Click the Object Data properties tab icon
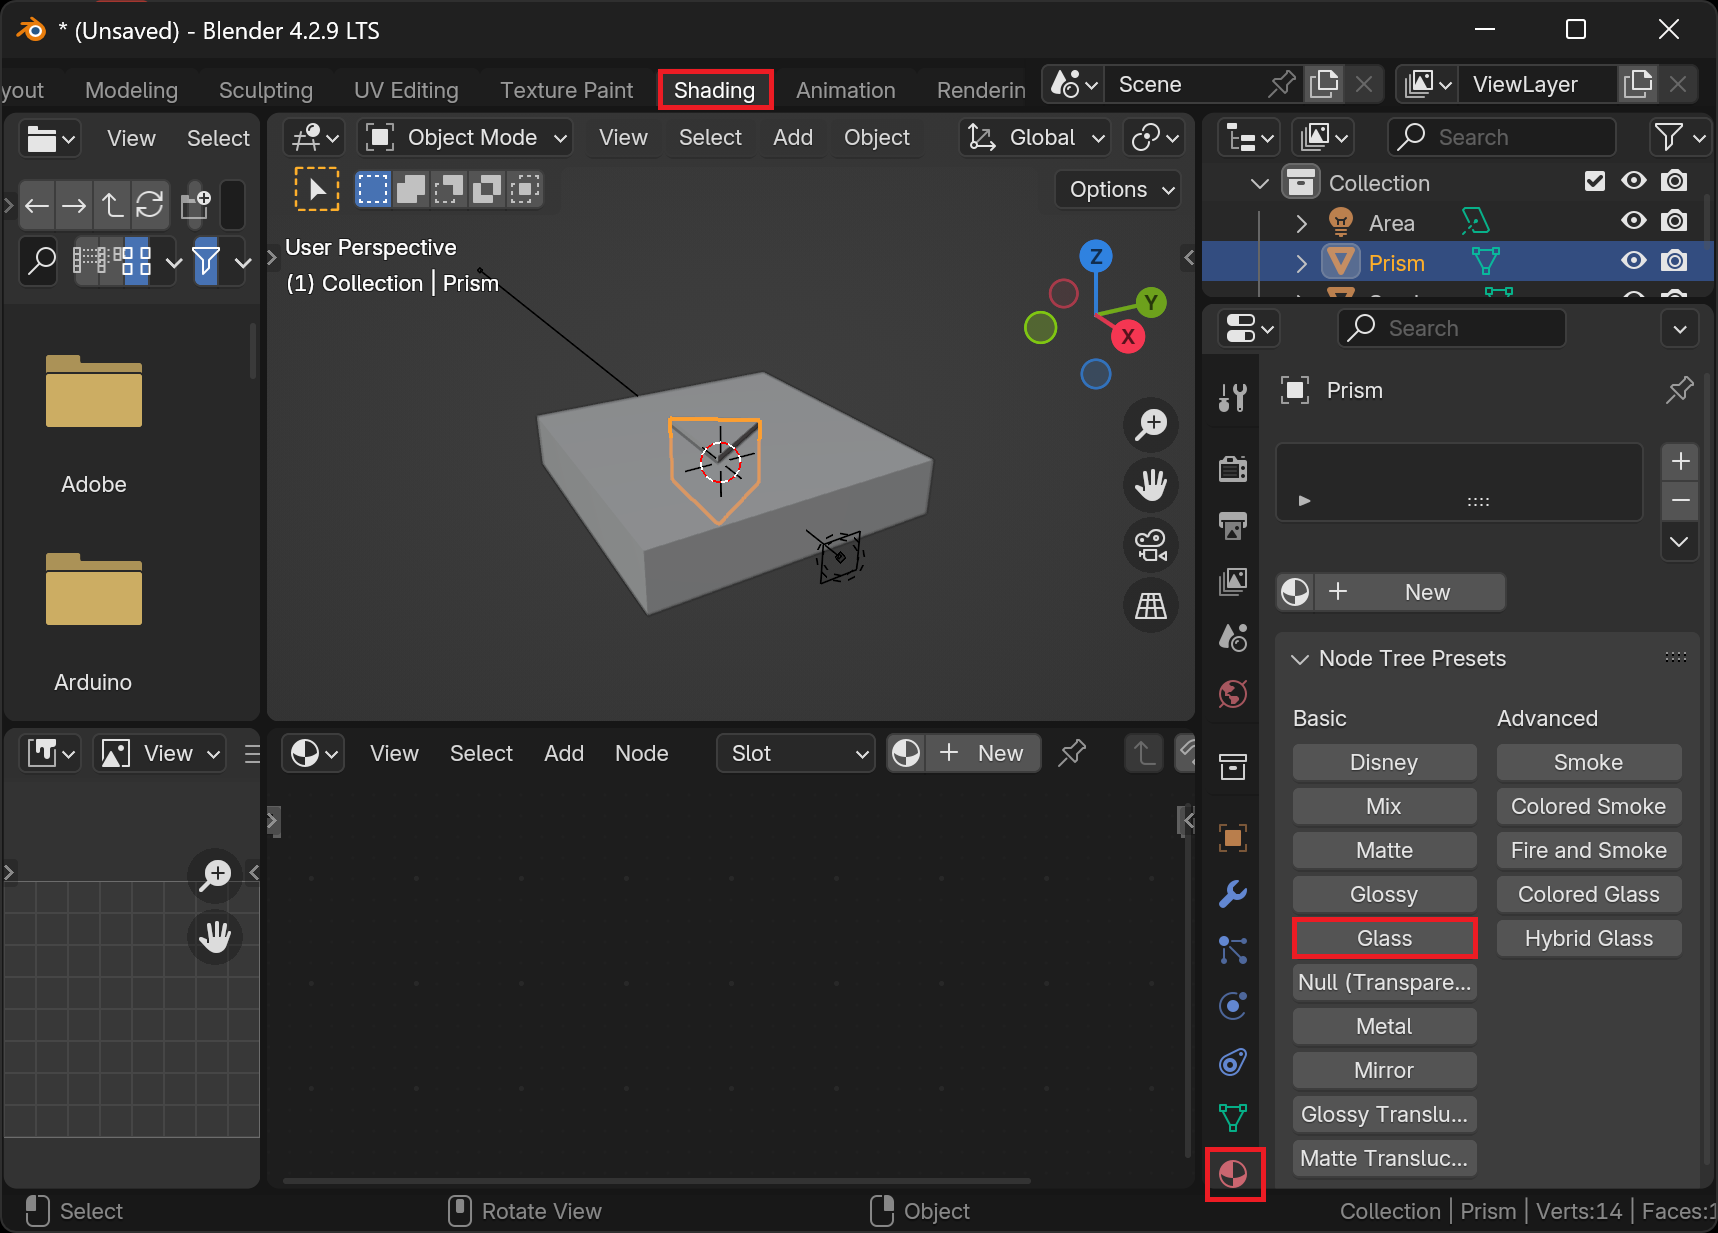The image size is (1718, 1233). click(x=1233, y=1117)
